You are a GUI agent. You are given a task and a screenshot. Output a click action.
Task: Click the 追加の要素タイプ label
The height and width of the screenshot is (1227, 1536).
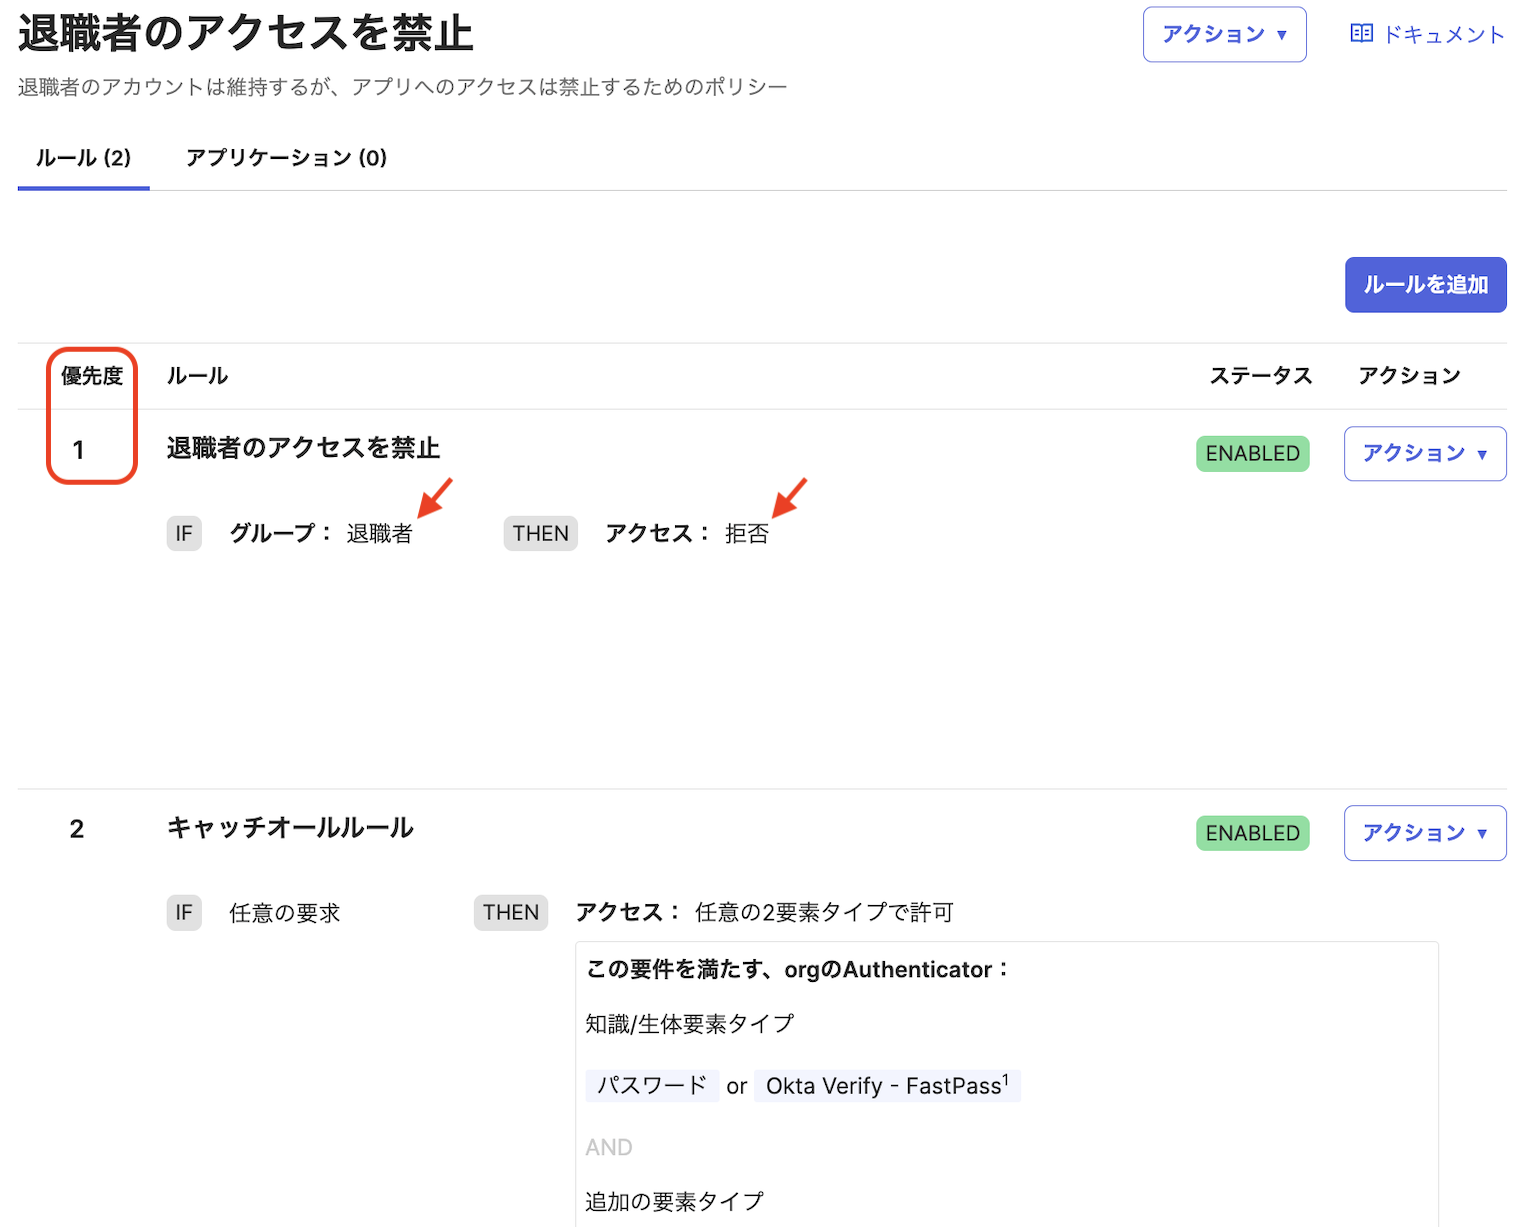point(675,1201)
